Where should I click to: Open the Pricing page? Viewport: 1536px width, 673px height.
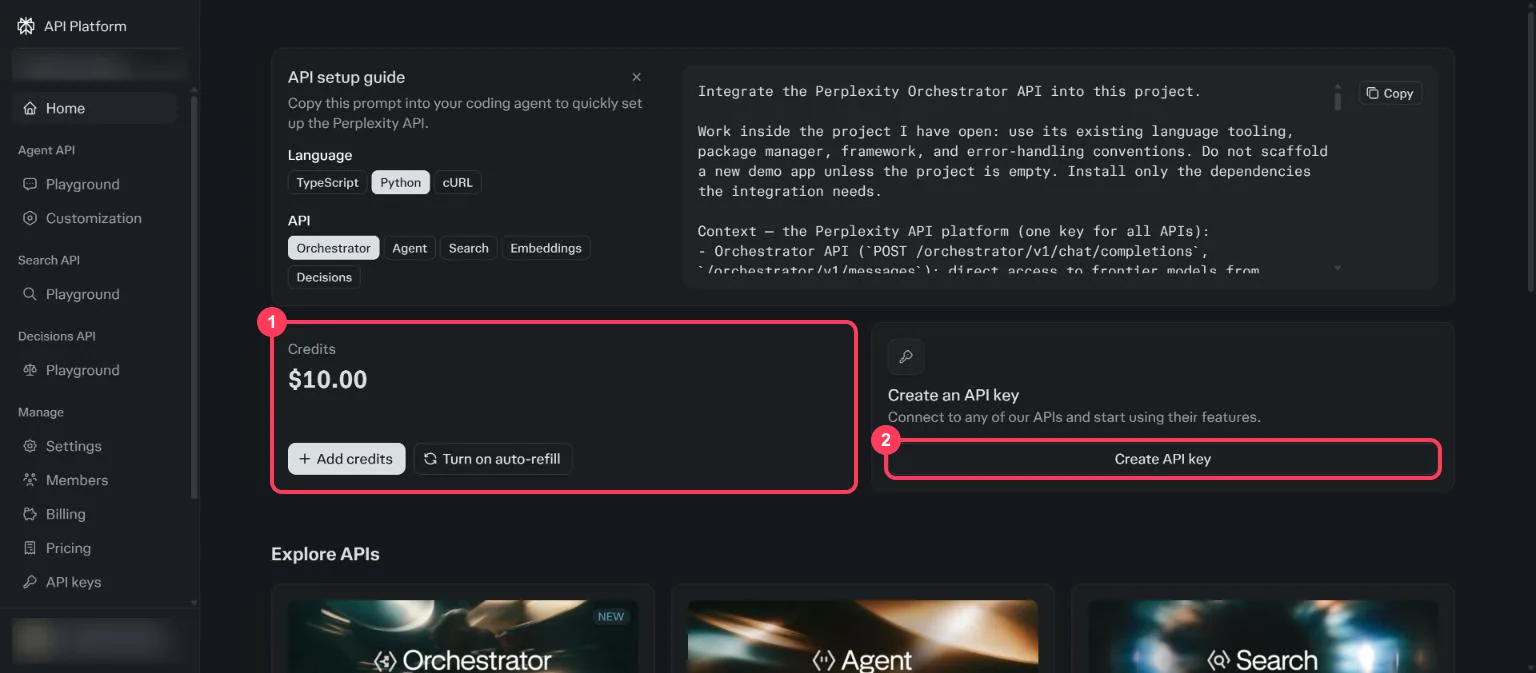pos(95,548)
